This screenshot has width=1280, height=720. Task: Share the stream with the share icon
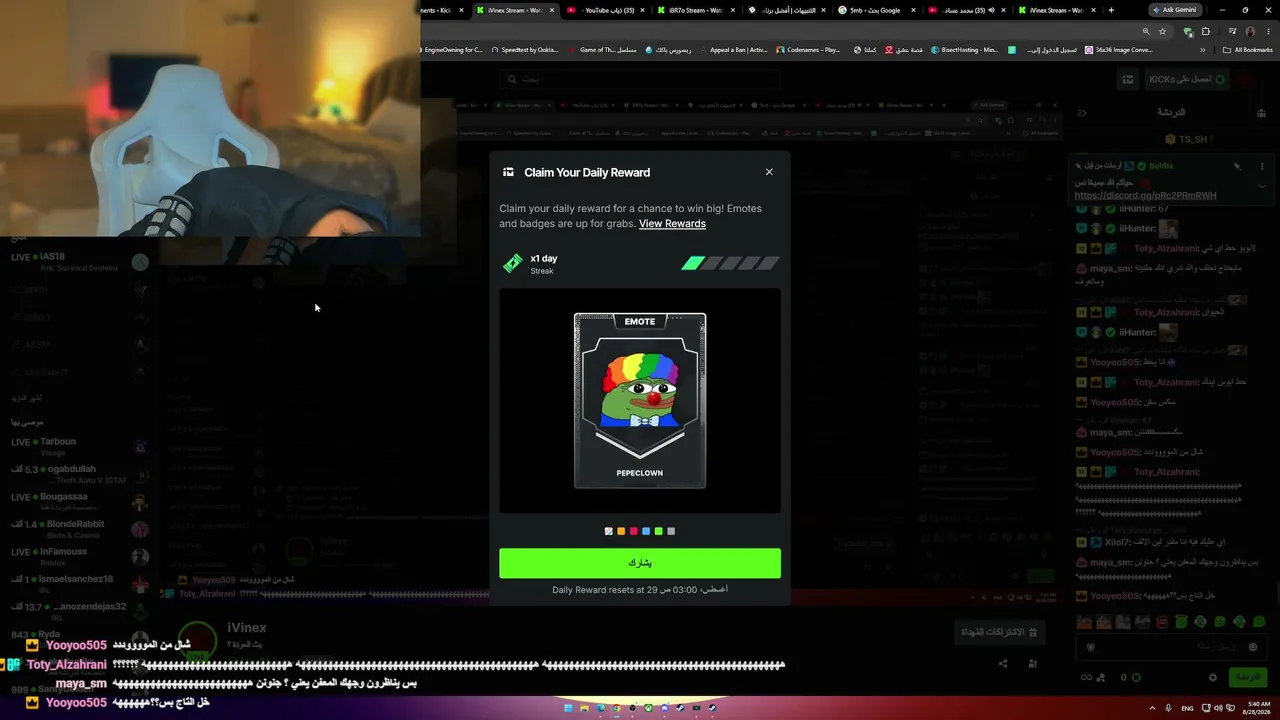[x=1003, y=664]
